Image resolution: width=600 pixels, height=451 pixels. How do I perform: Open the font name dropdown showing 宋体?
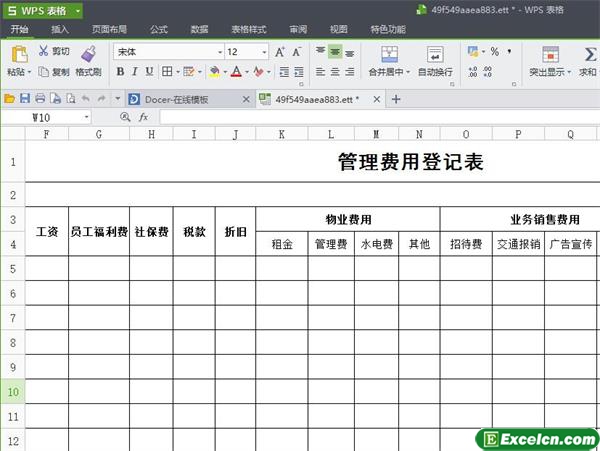pyautogui.click(x=220, y=51)
